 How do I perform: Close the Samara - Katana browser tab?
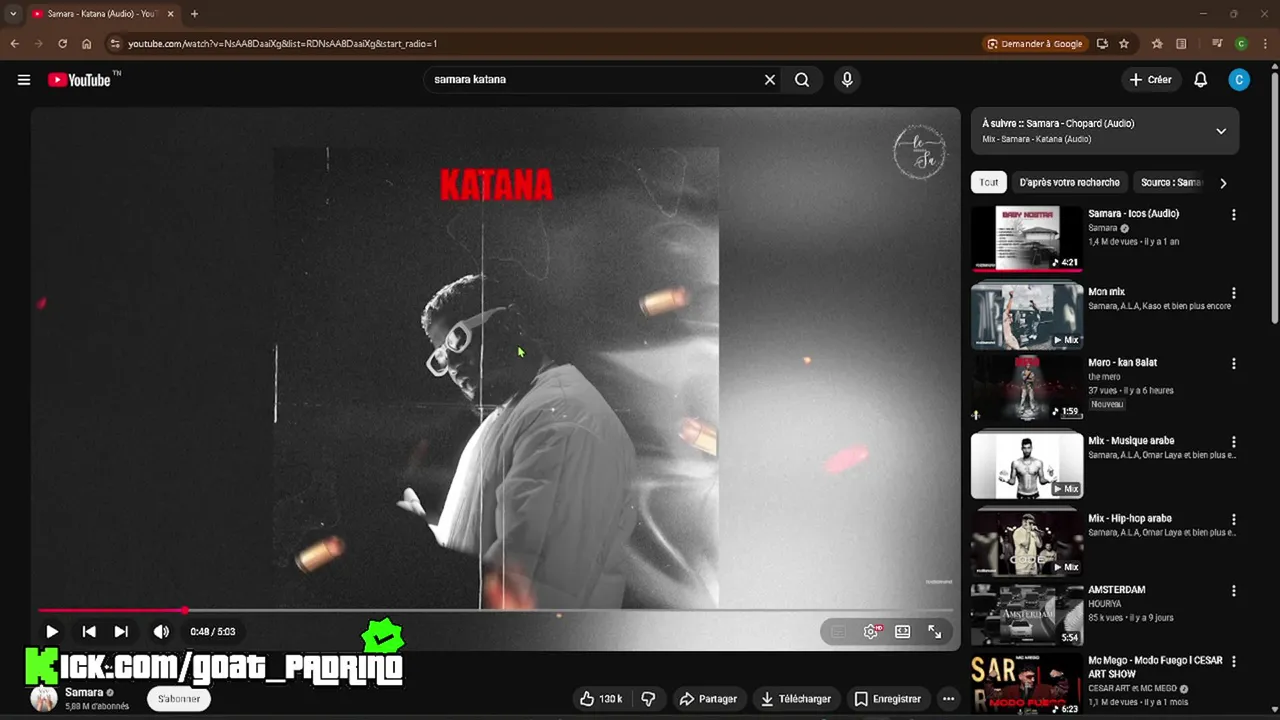pos(170,14)
